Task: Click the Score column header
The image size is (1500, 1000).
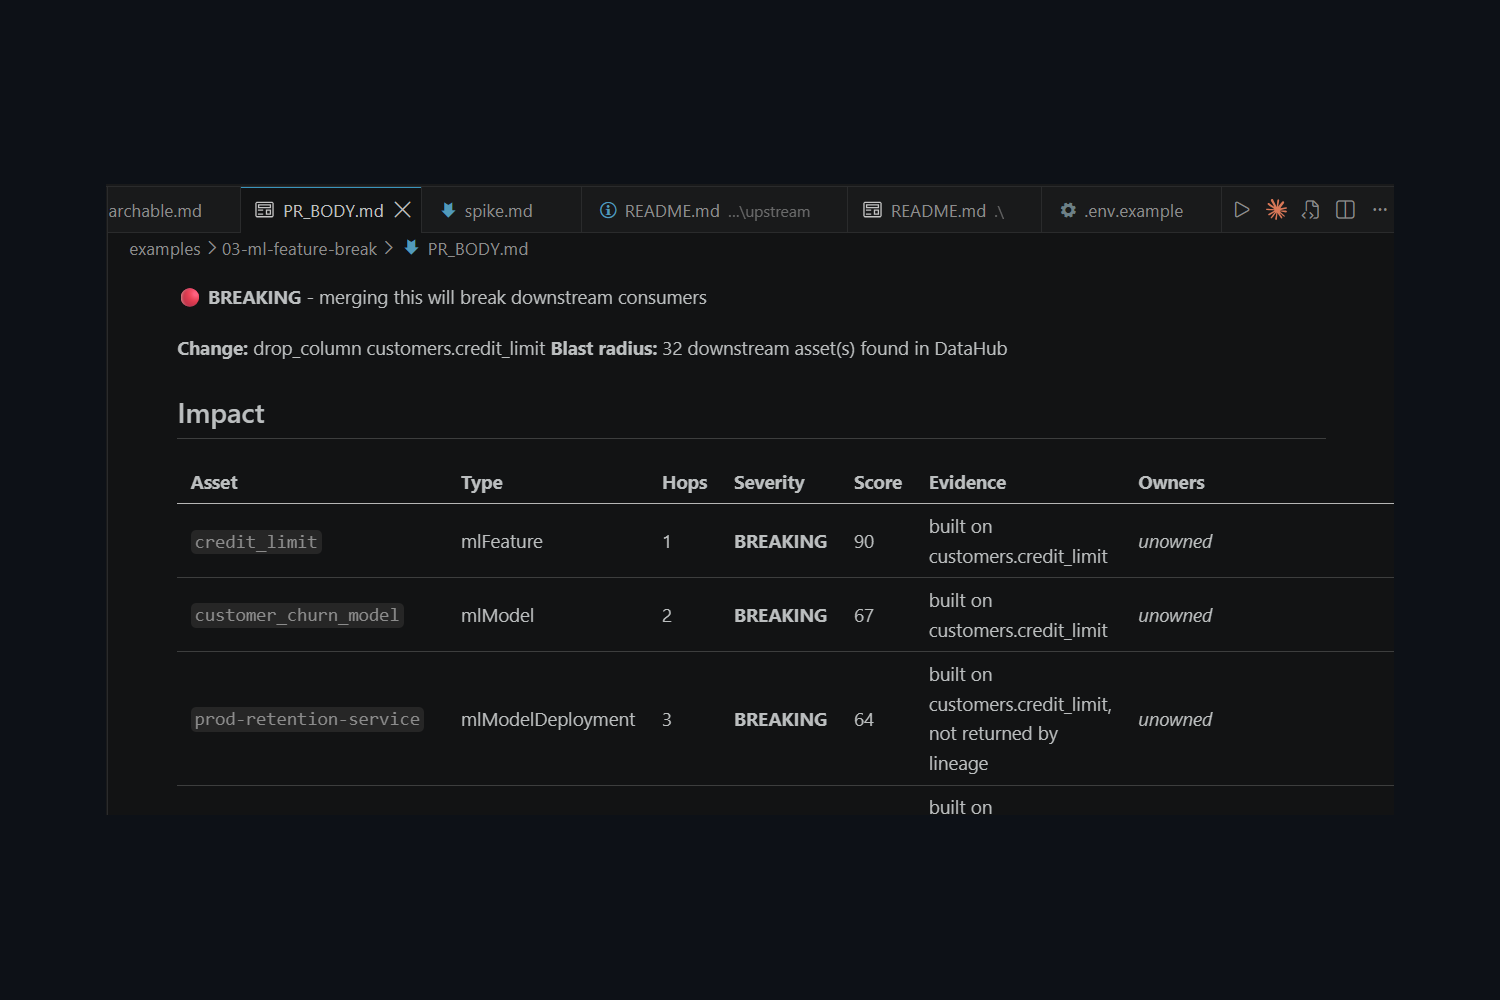Action: click(x=878, y=483)
